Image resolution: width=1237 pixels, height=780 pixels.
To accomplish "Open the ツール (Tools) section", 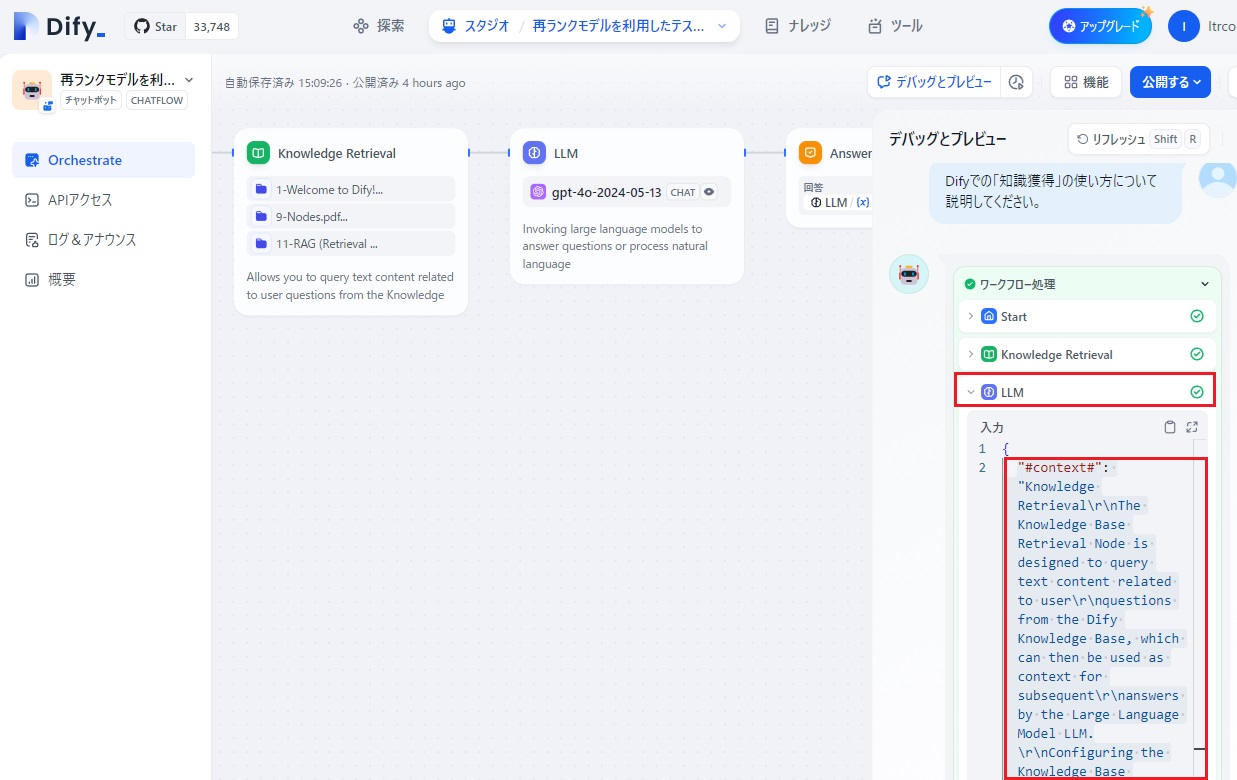I will (x=895, y=26).
